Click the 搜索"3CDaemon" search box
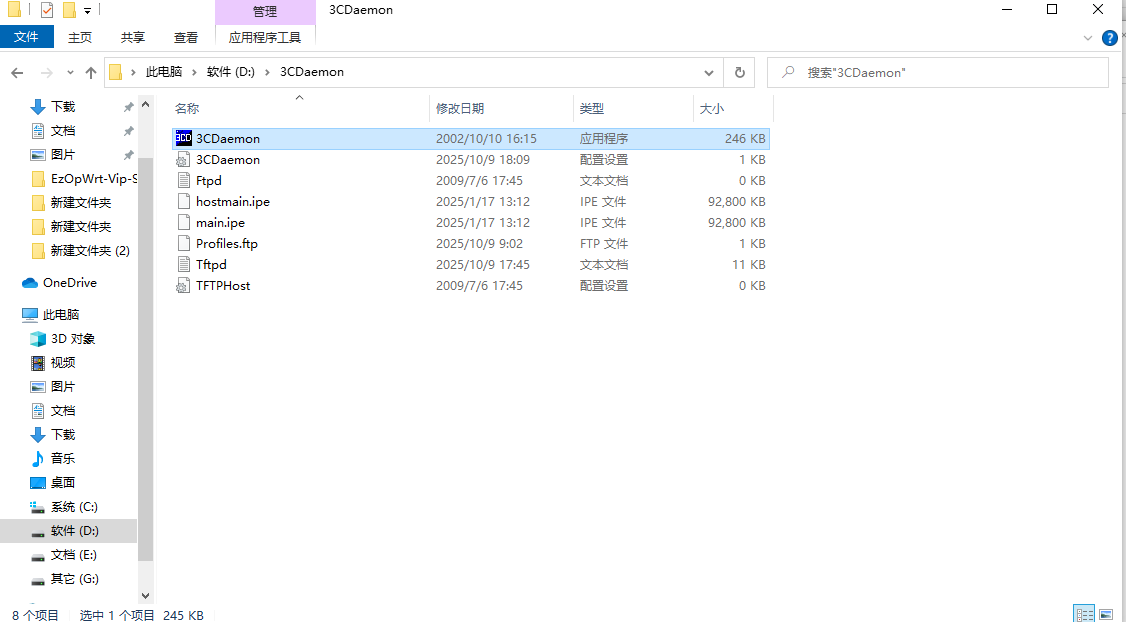This screenshot has height=622, width=1126. click(x=938, y=73)
